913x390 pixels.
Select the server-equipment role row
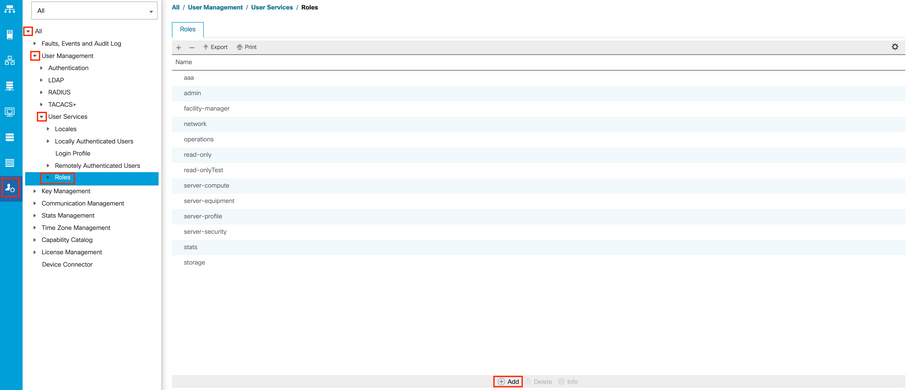(539, 201)
